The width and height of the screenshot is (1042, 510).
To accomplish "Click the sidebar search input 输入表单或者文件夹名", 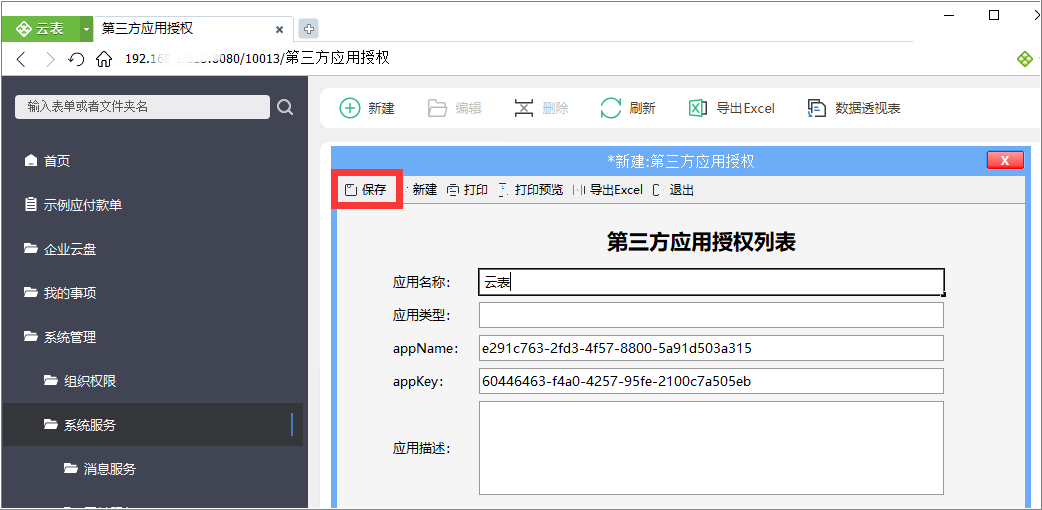I will tap(142, 107).
